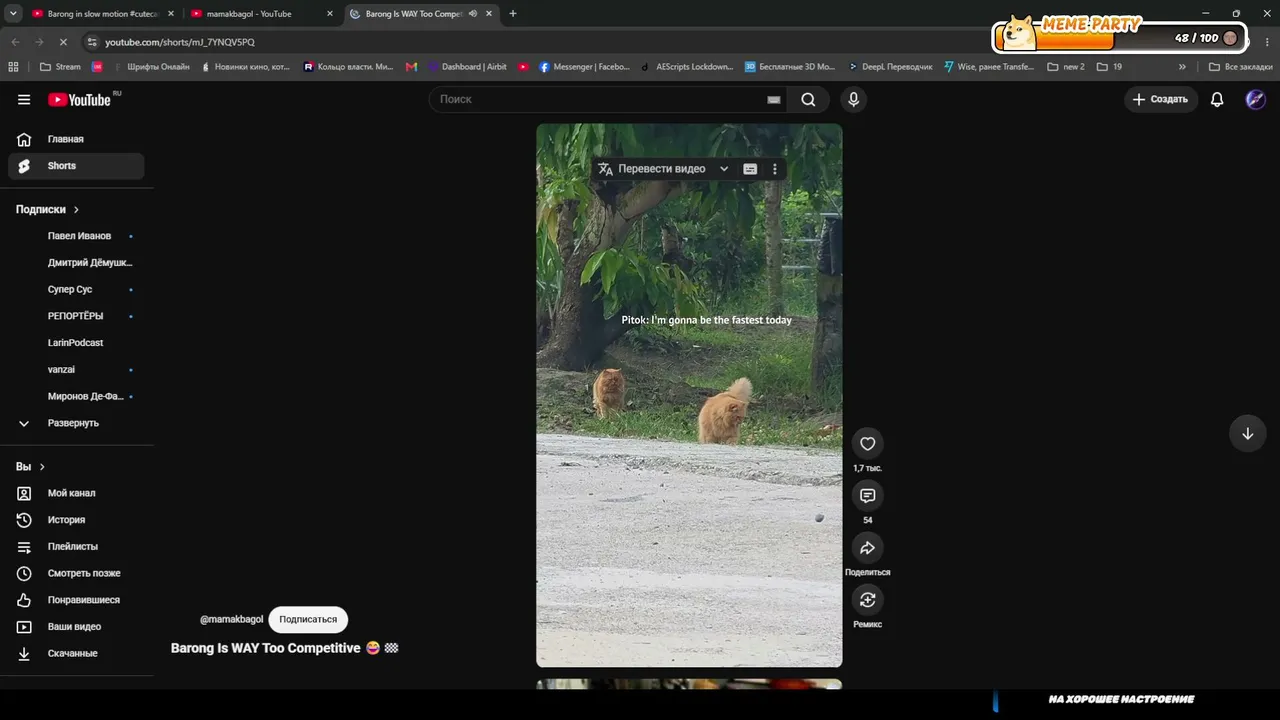Open the comments with 54 count

[867, 496]
